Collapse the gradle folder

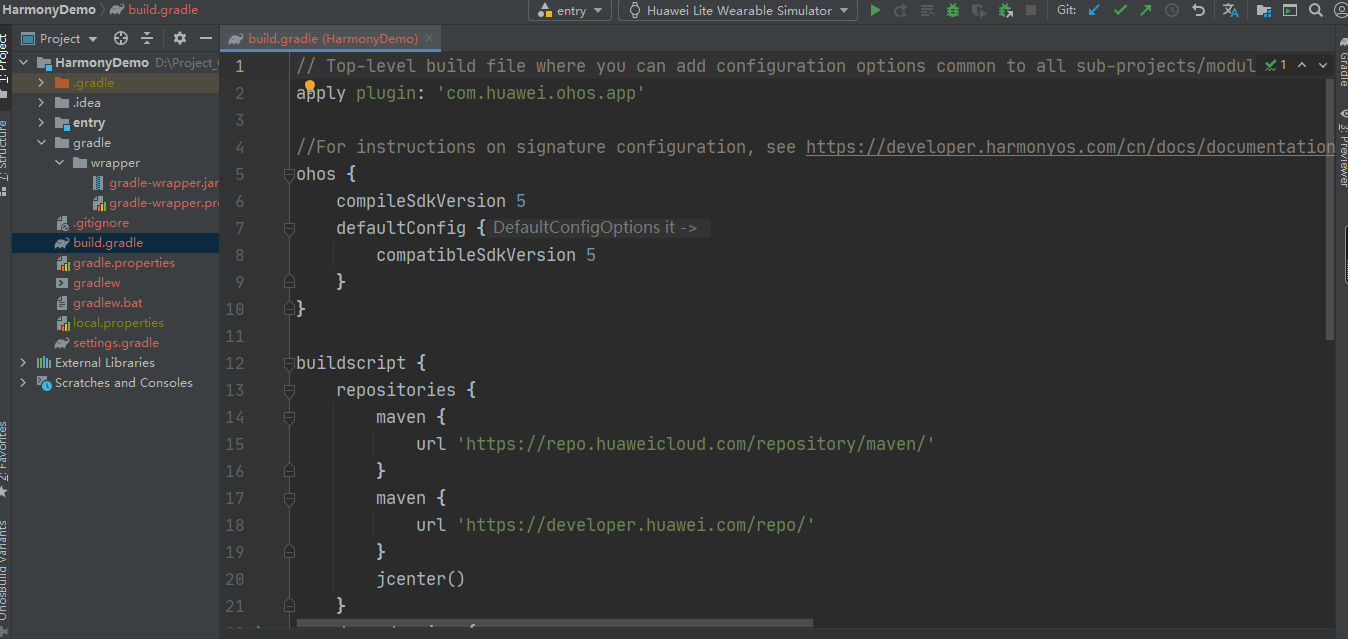click(x=41, y=143)
